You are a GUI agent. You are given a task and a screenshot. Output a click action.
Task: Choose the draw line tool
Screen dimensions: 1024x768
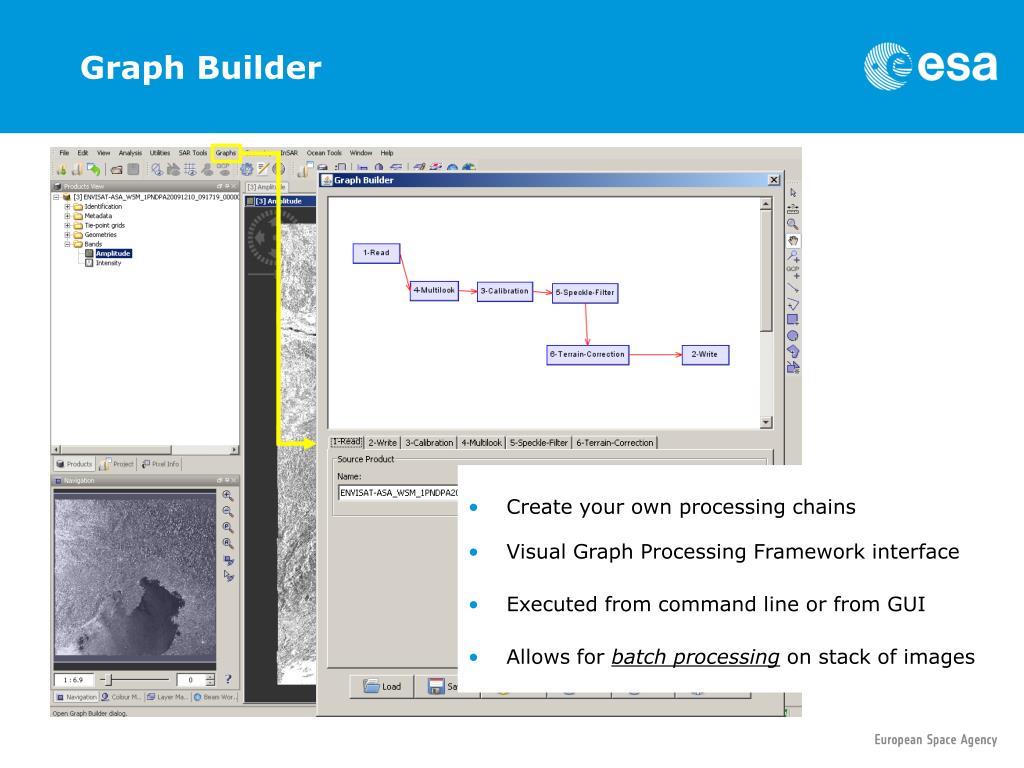pyautogui.click(x=793, y=288)
